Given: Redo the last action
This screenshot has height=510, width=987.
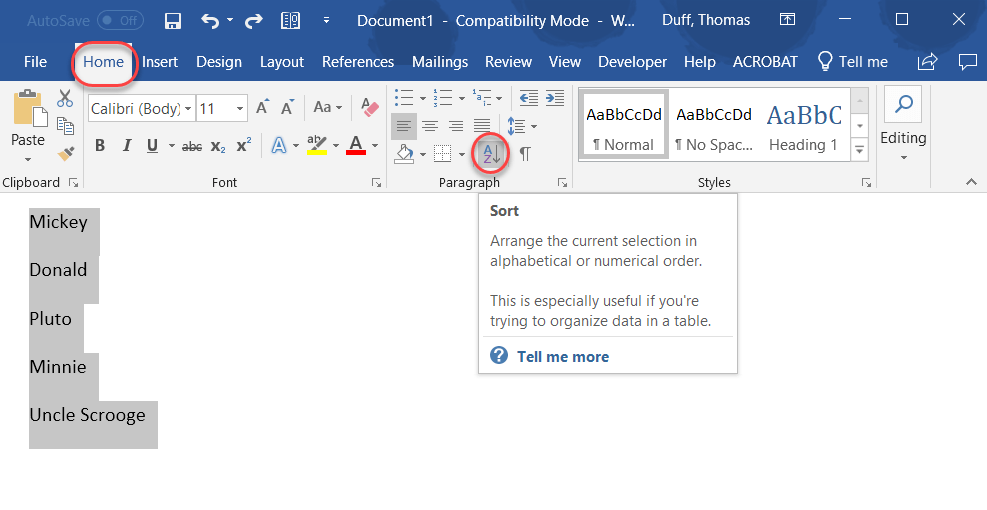Looking at the screenshot, I should [254, 21].
